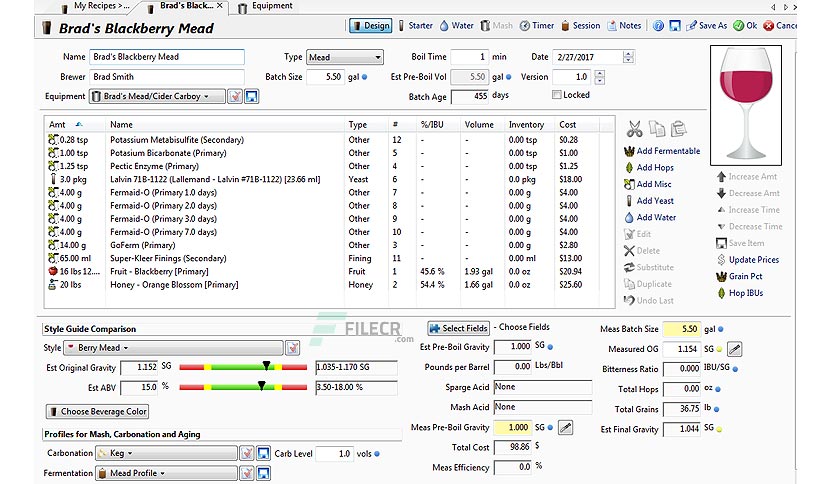
Task: Open the Timer tool
Action: coord(537,26)
